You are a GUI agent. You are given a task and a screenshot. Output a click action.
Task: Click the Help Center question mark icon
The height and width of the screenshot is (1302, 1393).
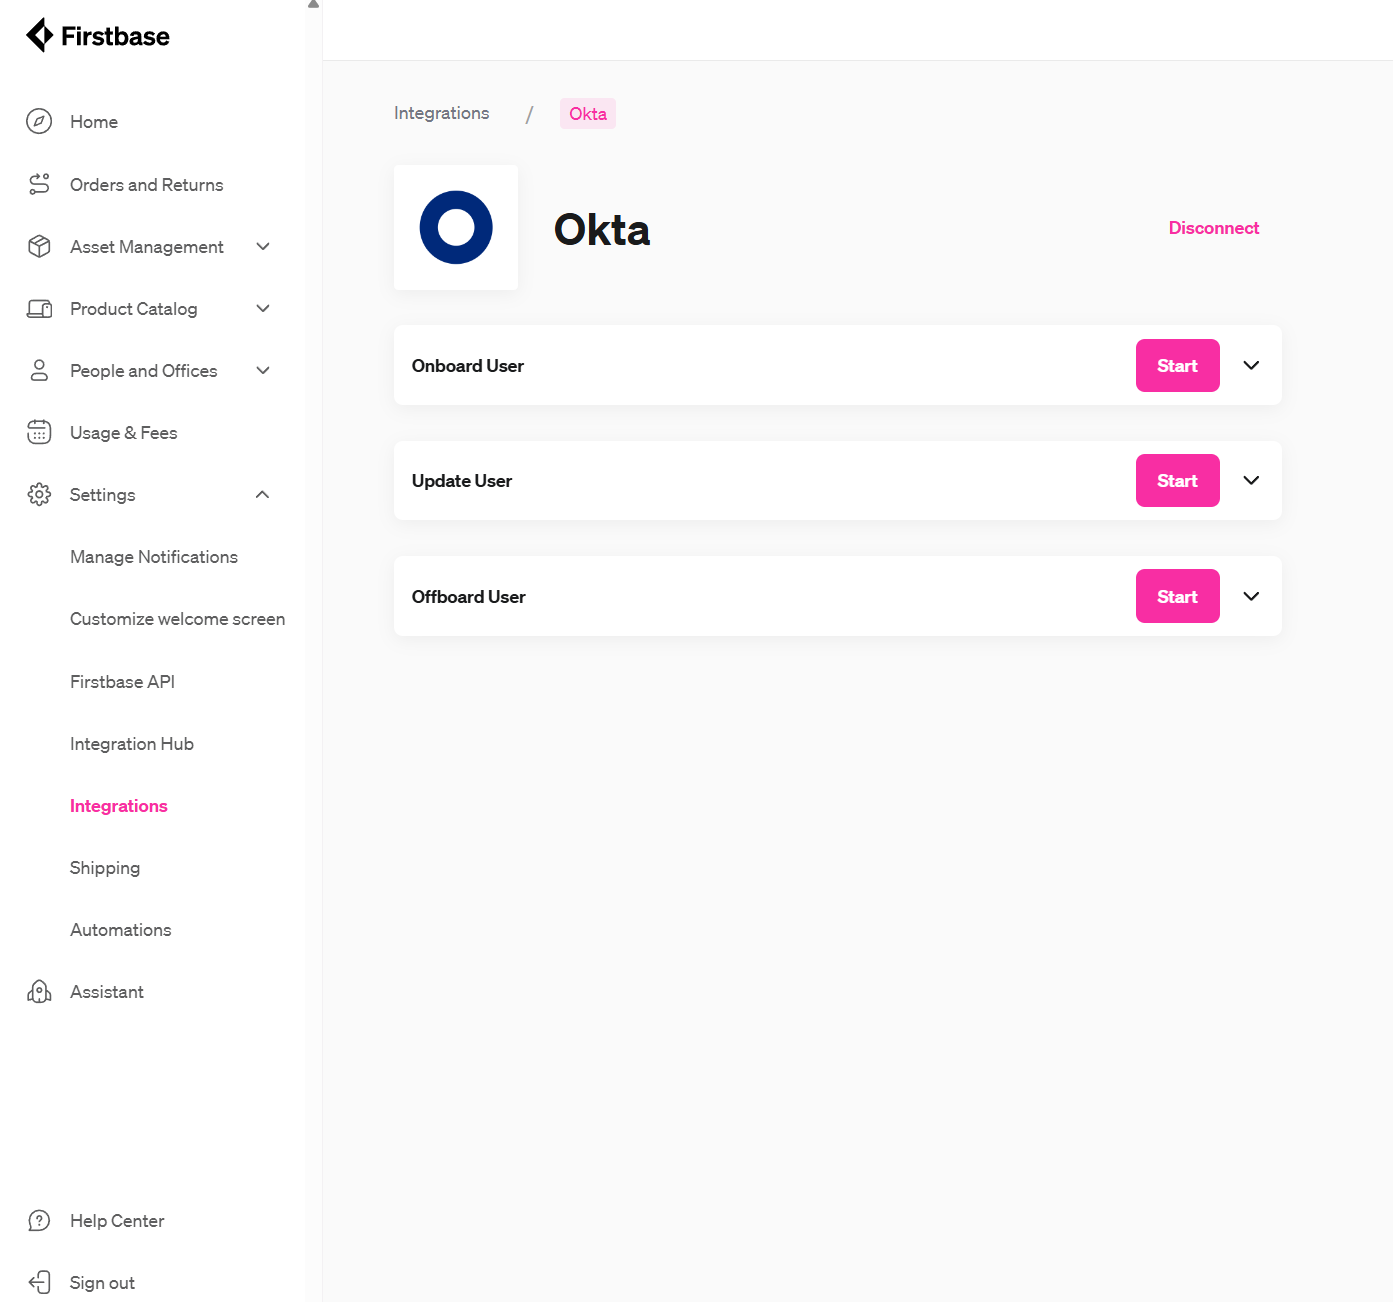pos(39,1221)
